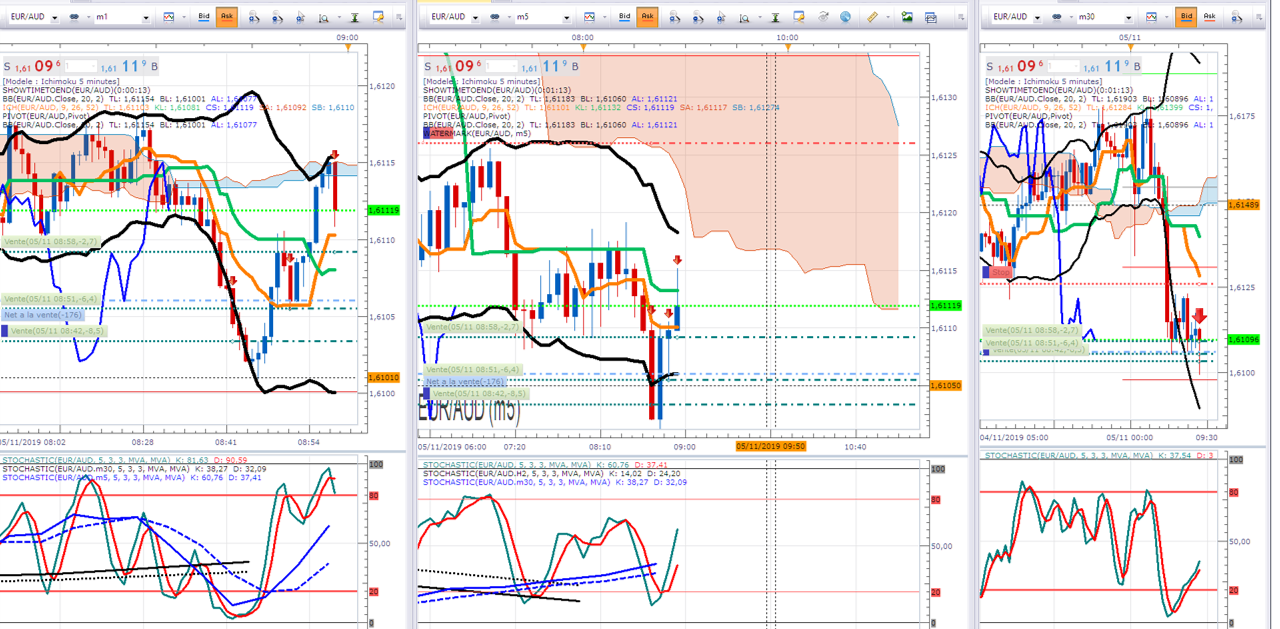Open the chart-type icon in m1 toolbar
This screenshot has height=629, width=1280.
[x=169, y=17]
